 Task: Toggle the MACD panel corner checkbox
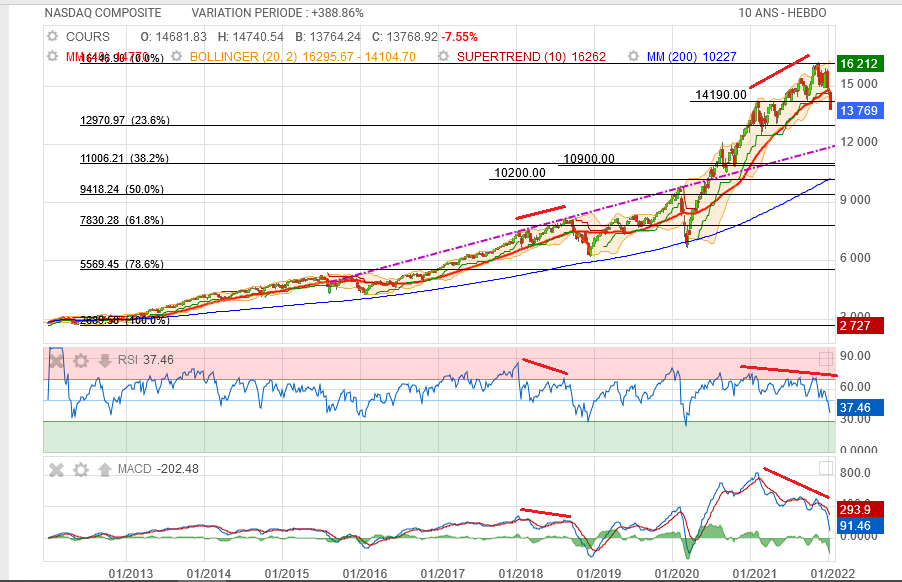(825, 468)
